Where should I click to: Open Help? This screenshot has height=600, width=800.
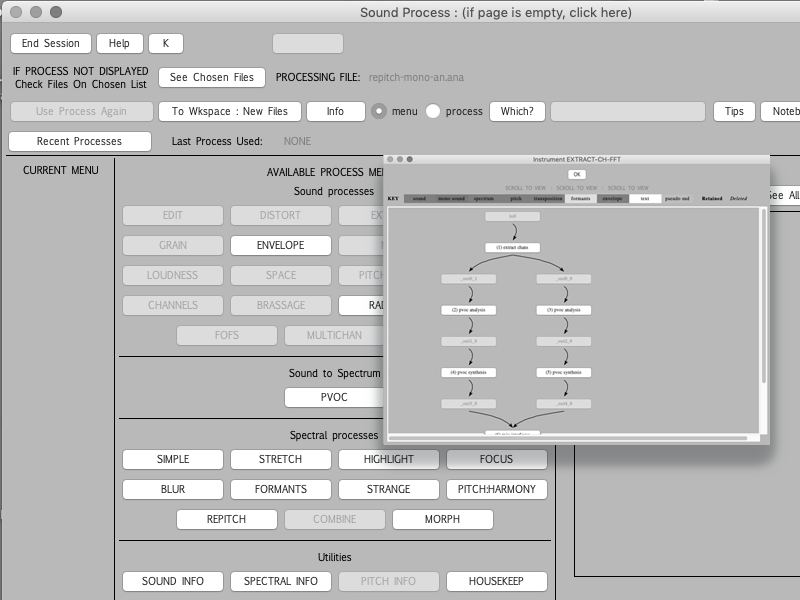[119, 44]
